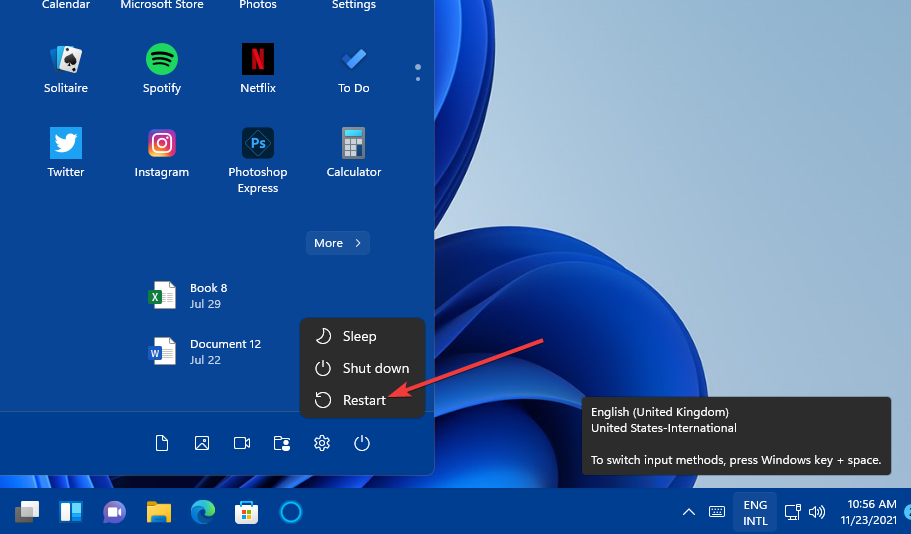Open the volume speaker icon
Image resolution: width=911 pixels, height=534 pixels.
pos(817,512)
